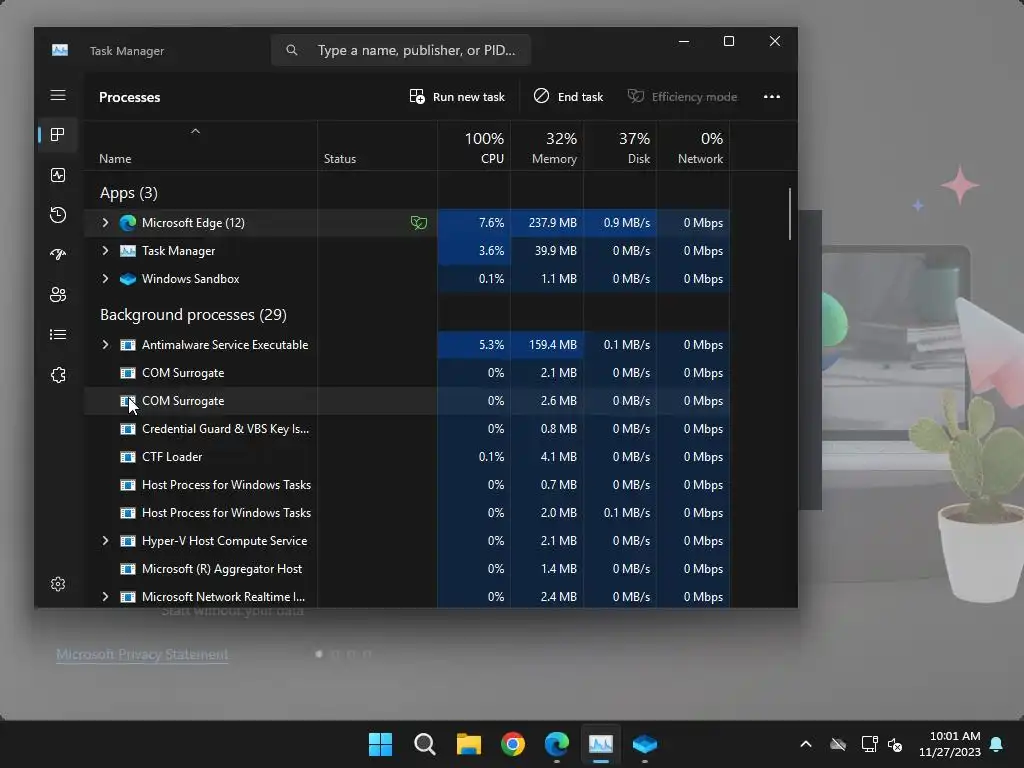Open File Explorer from the taskbar
Viewport: 1024px width, 768px height.
469,744
